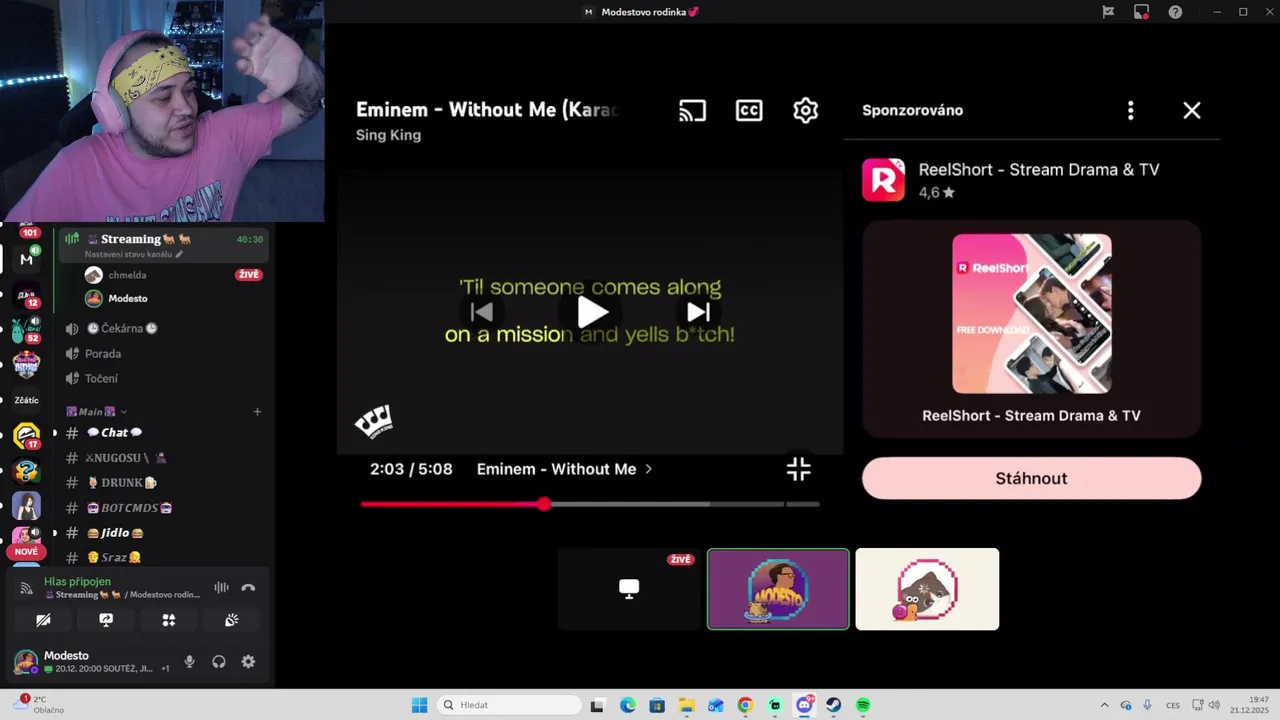Viewport: 1280px width, 720px height.
Task: Toggle closed captions on the video
Action: pos(749,110)
